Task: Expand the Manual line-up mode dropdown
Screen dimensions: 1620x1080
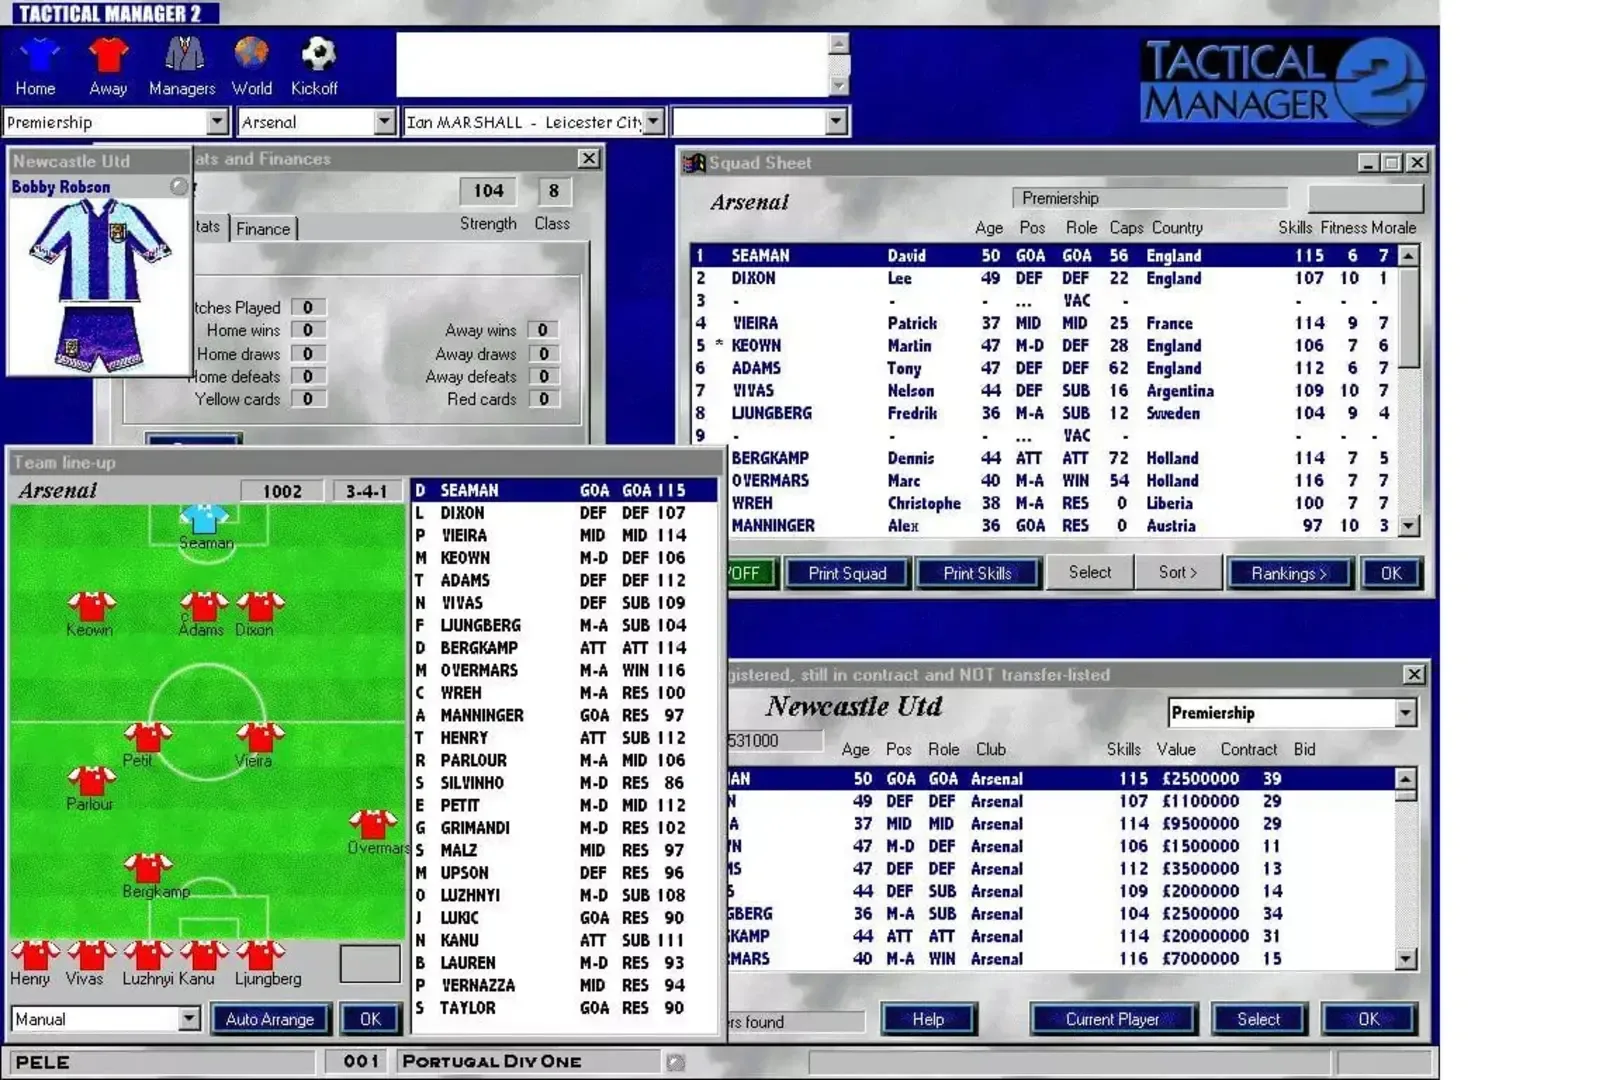Action: click(189, 1018)
